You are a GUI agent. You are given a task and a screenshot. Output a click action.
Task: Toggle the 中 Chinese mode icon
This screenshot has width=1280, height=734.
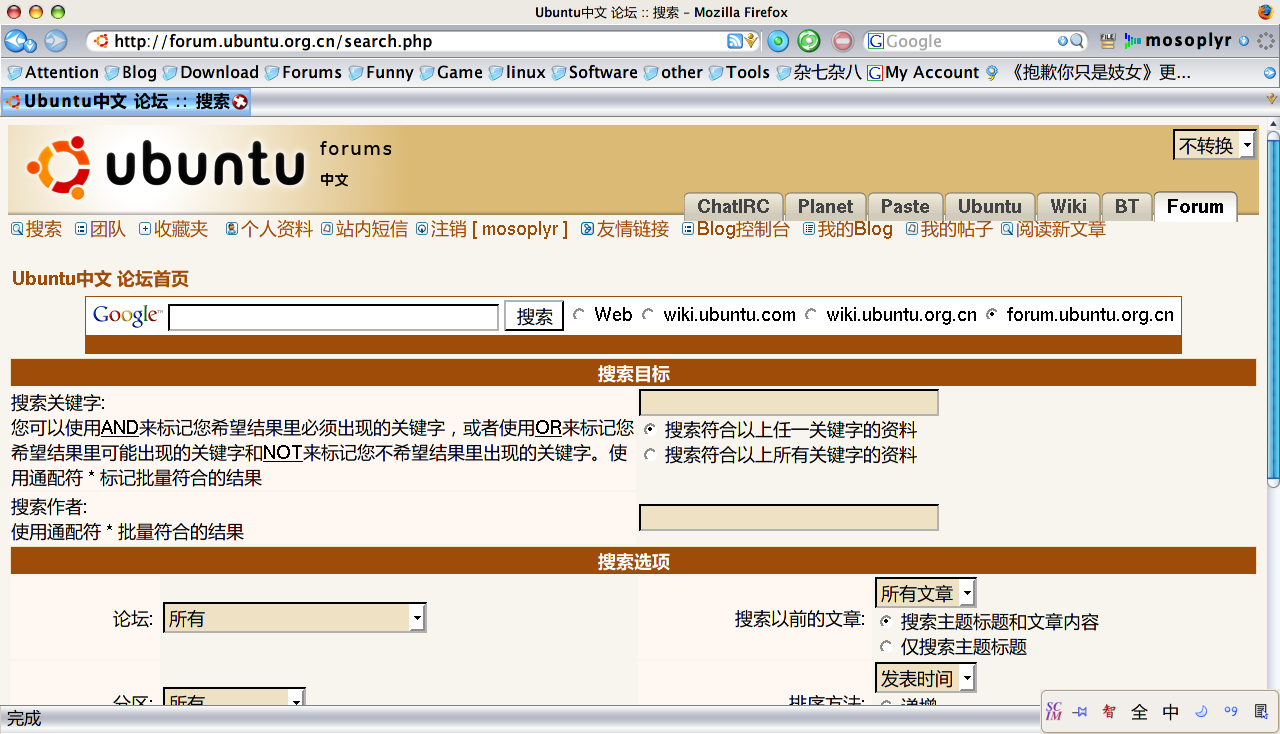pyautogui.click(x=1170, y=712)
